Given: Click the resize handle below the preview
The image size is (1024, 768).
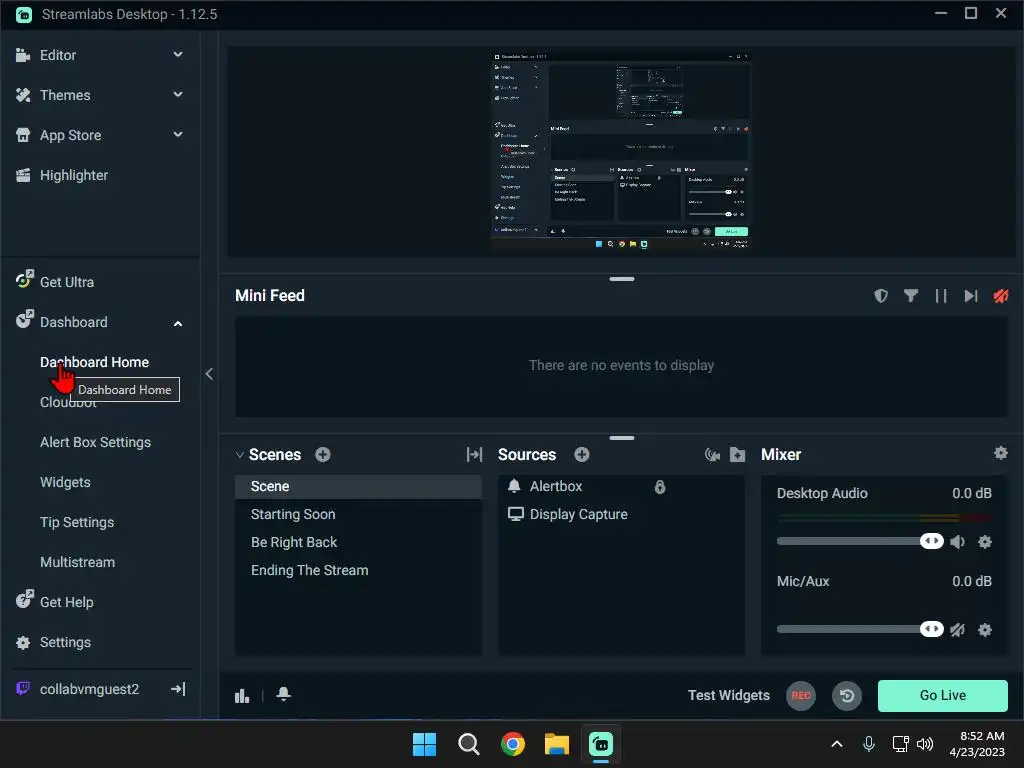Looking at the screenshot, I should [621, 279].
